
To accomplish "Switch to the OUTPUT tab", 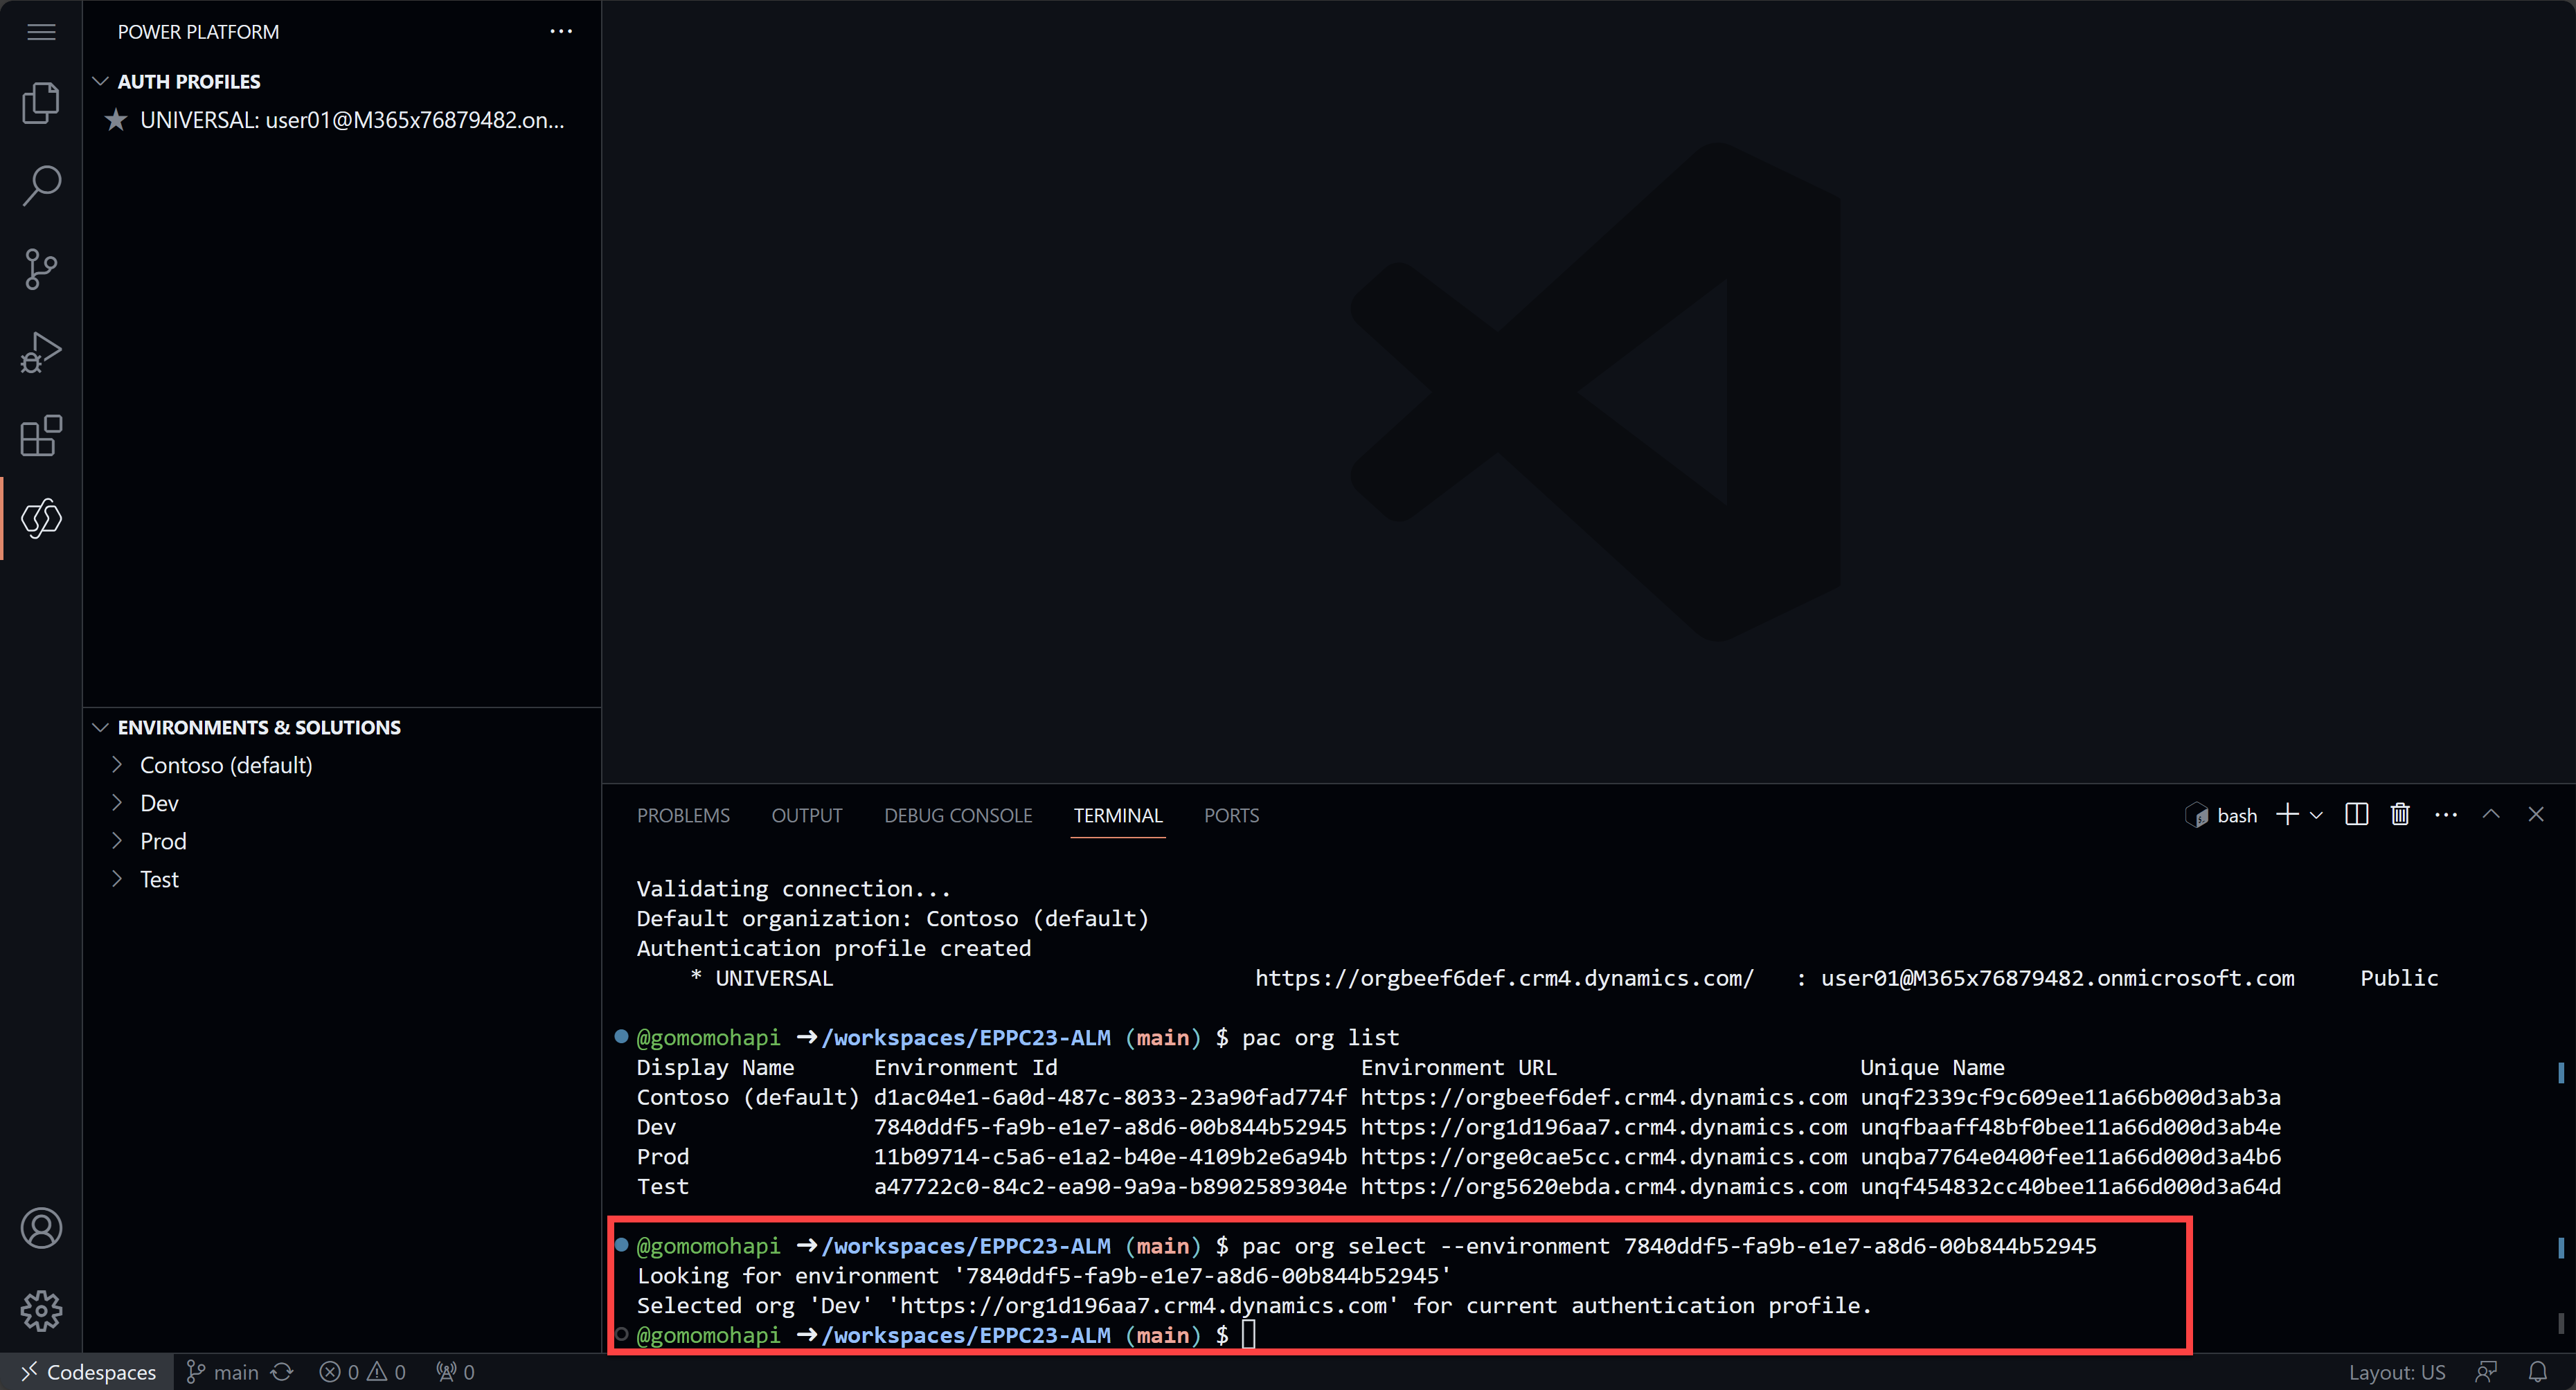I will [807, 815].
